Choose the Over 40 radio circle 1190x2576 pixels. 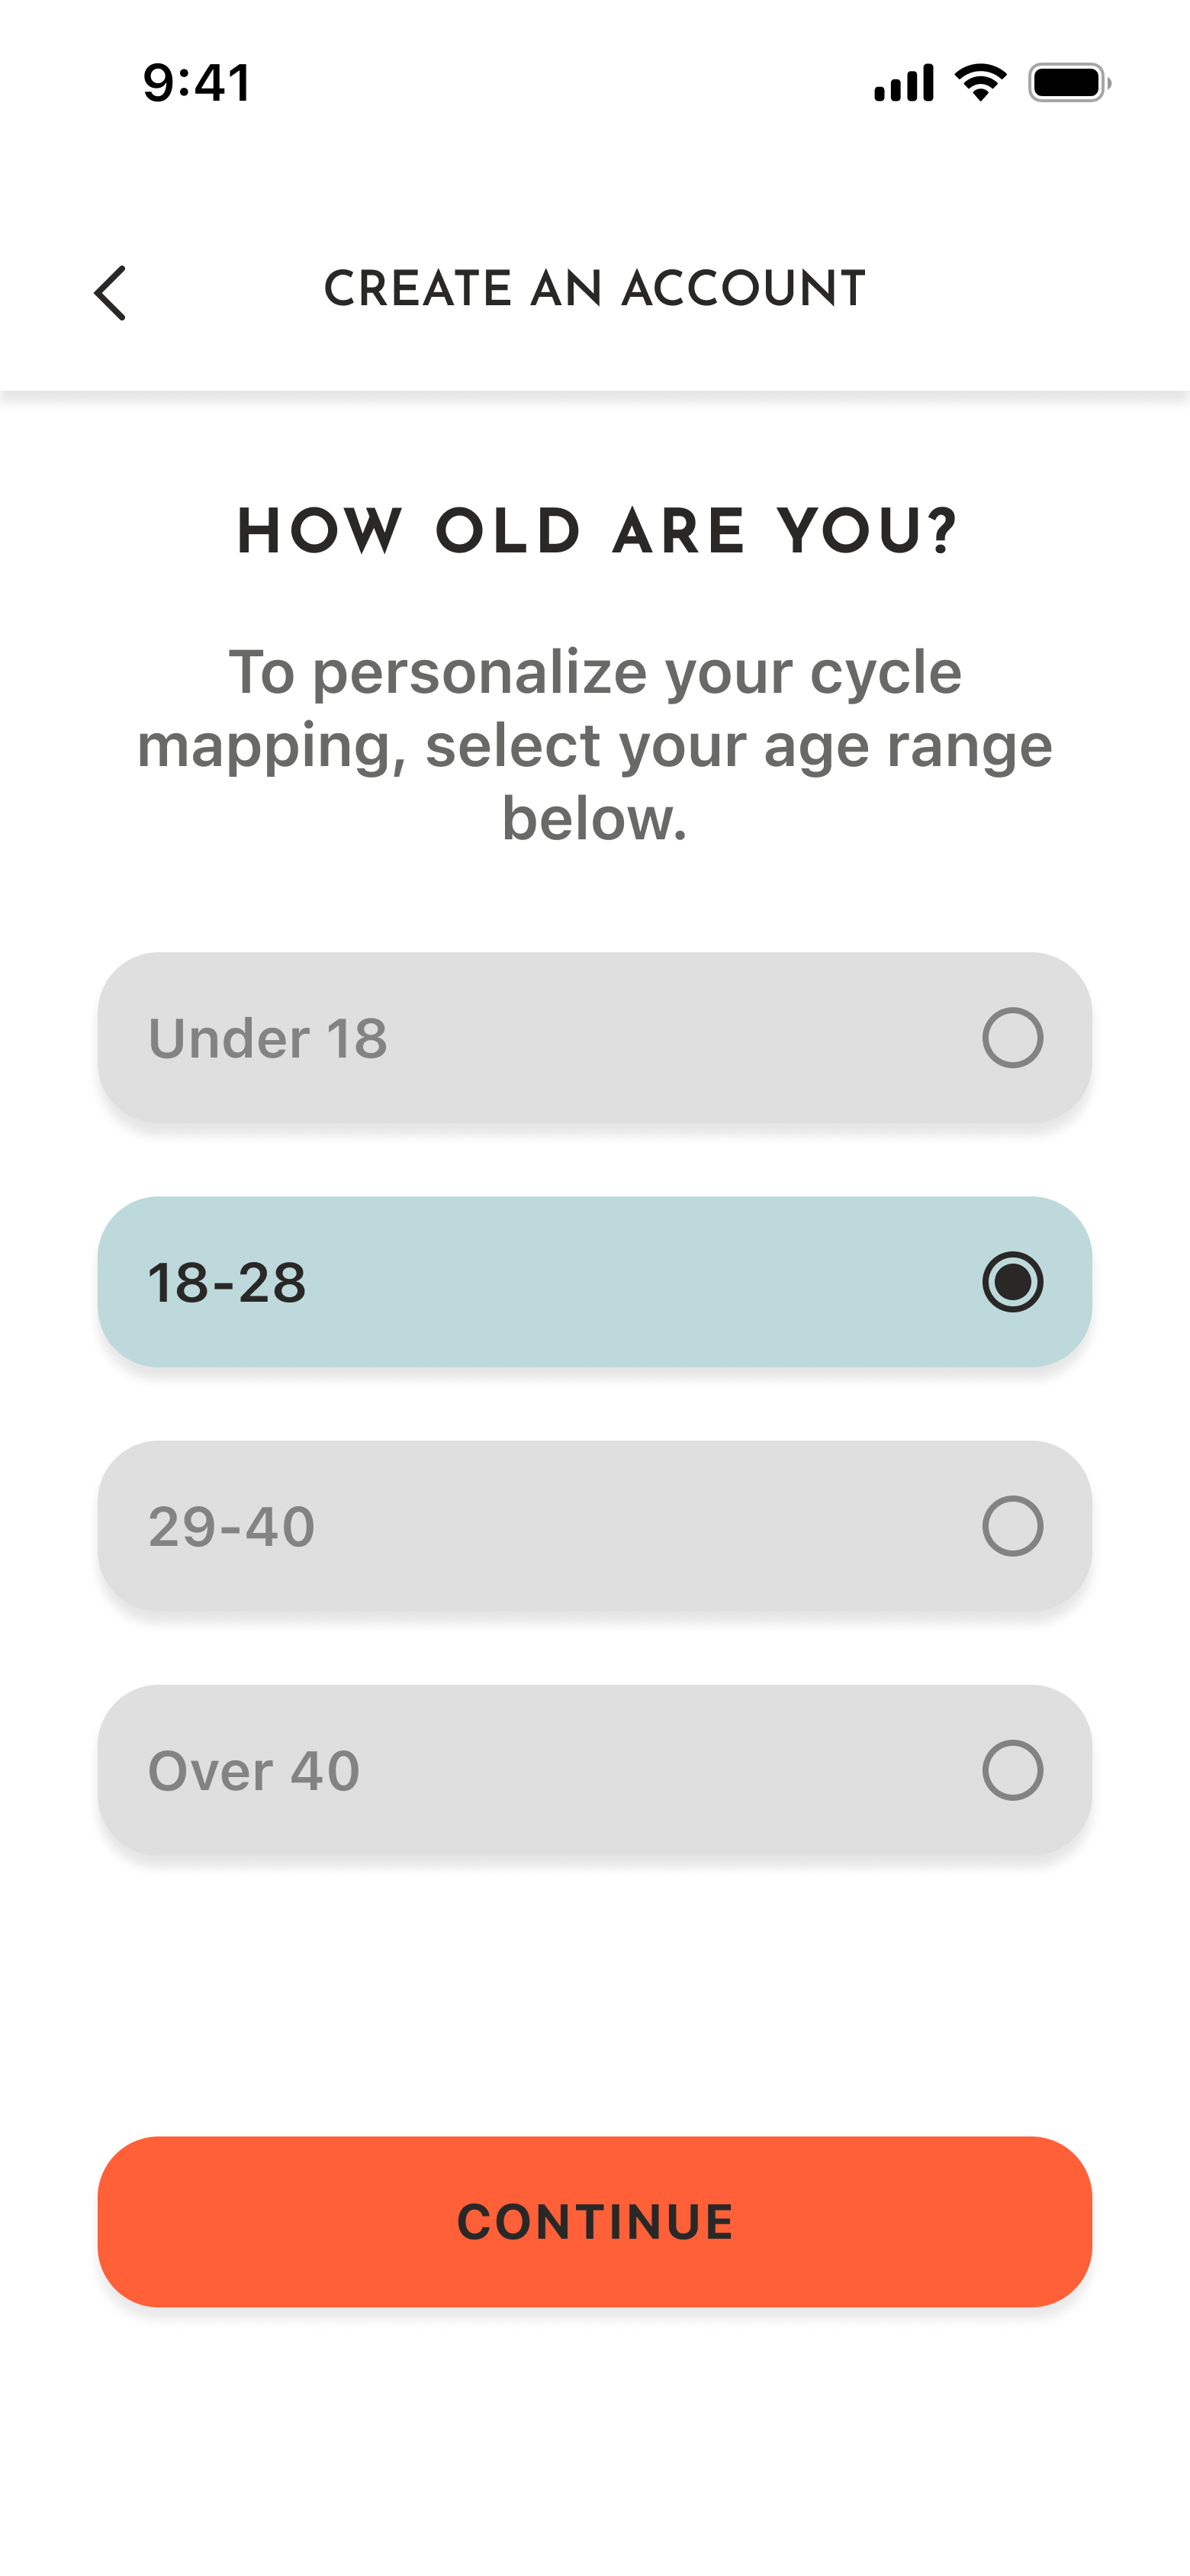pos(1012,1769)
